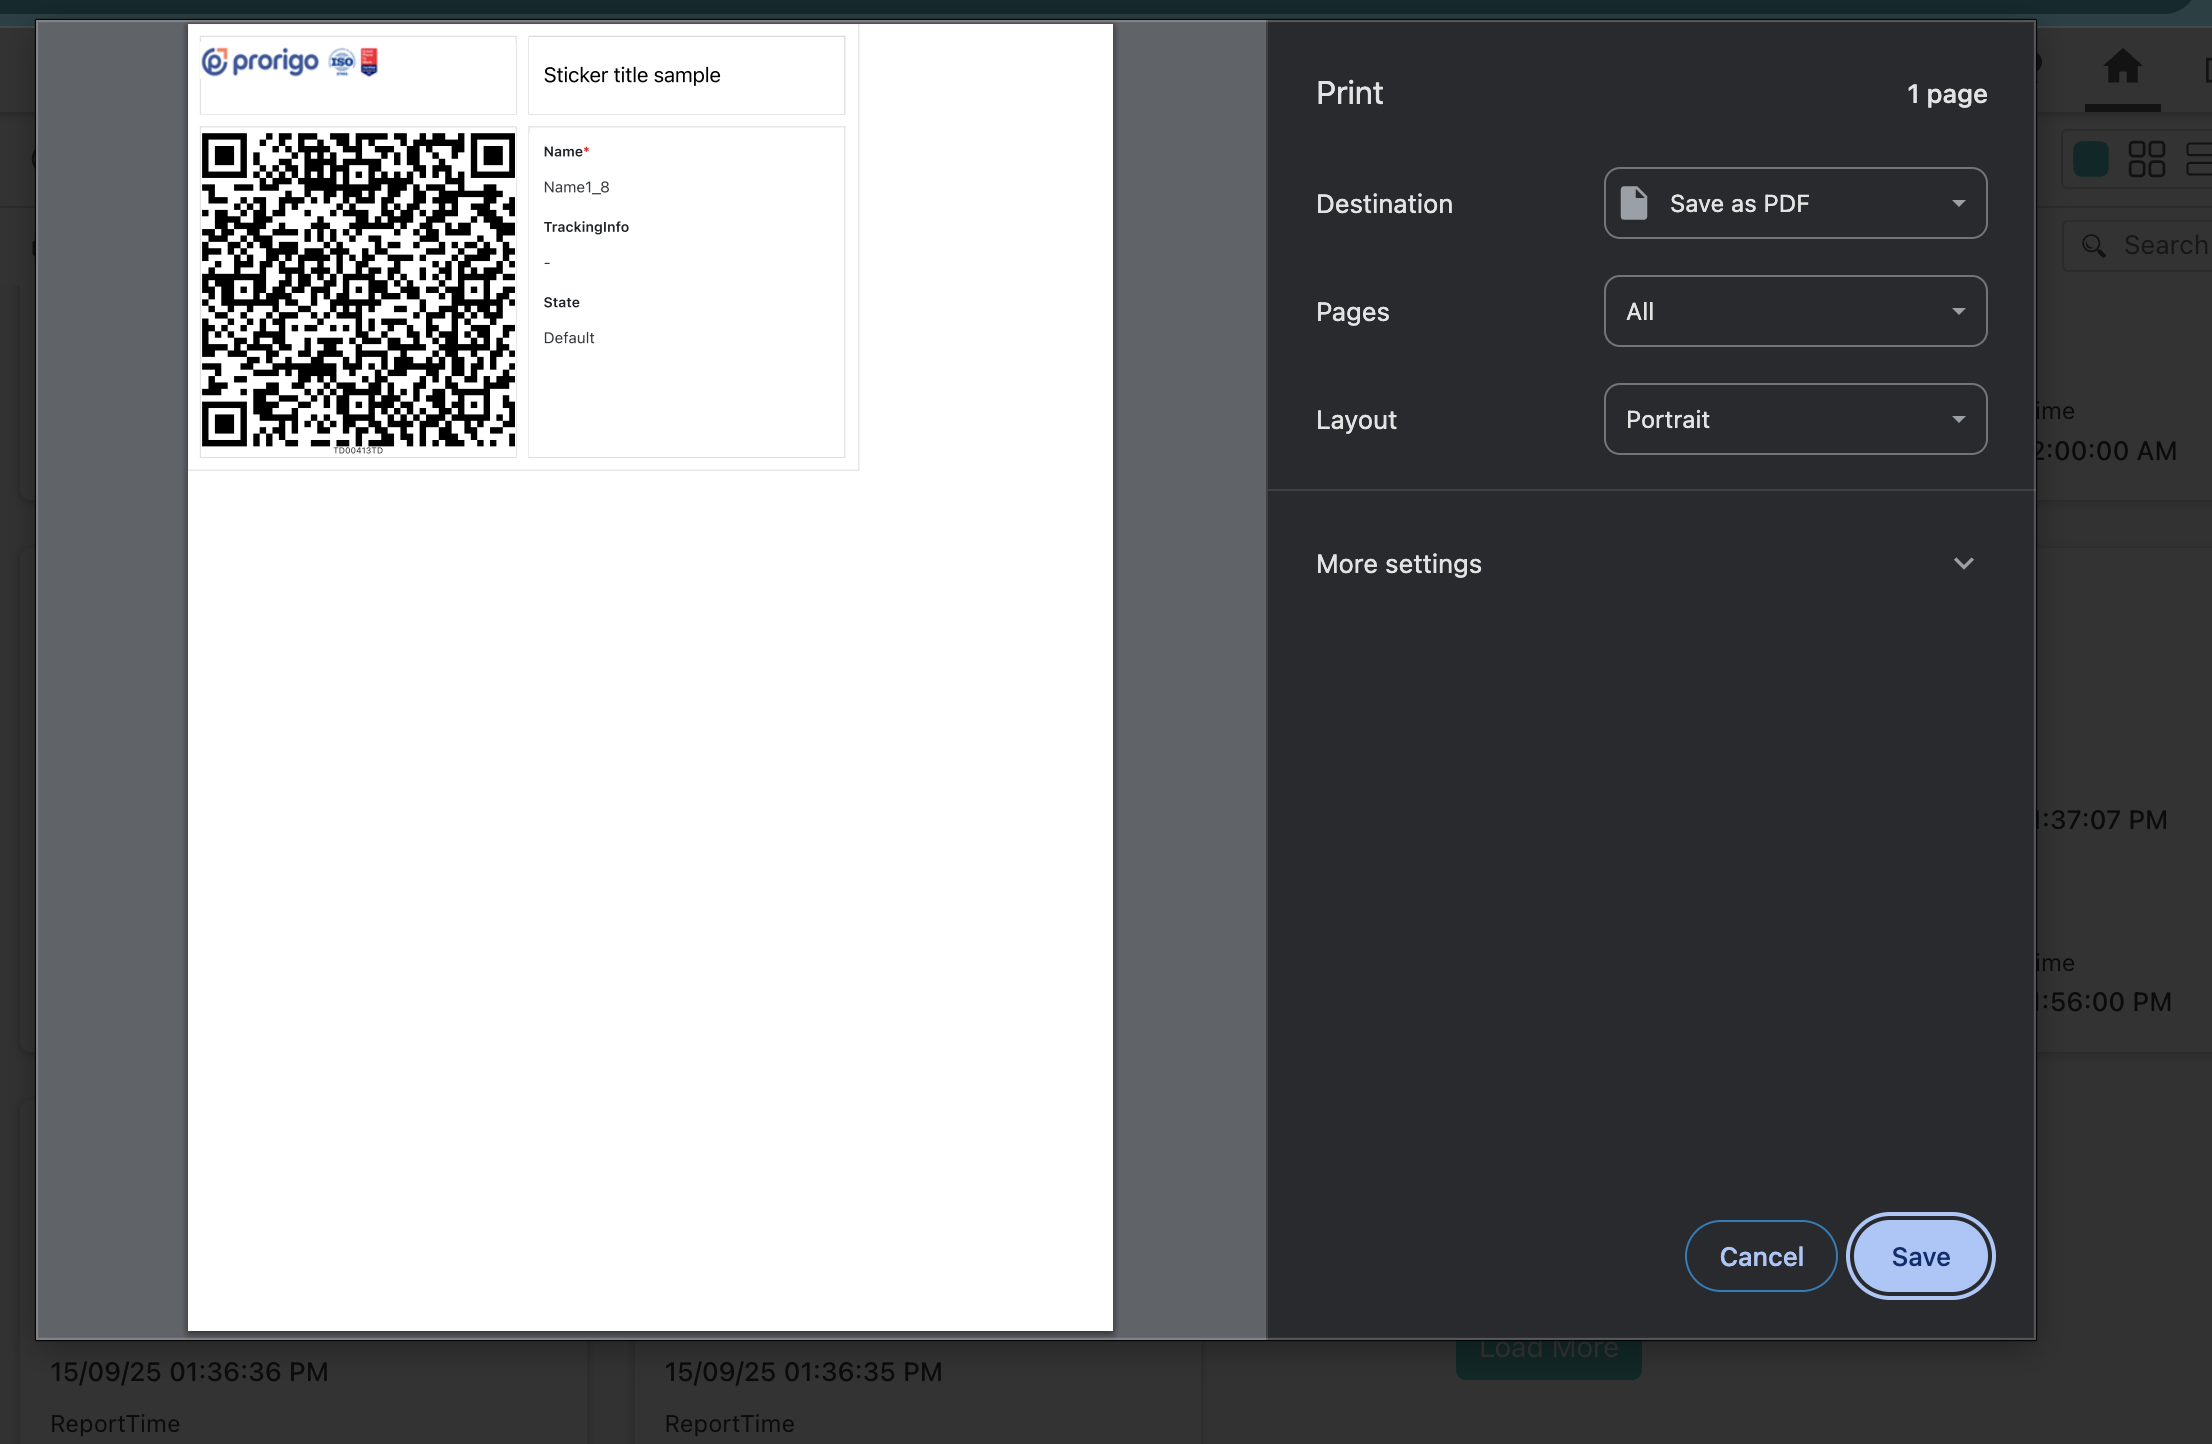This screenshot has width=2212, height=1444.
Task: Click the Search field in the background app
Action: coord(2138,245)
